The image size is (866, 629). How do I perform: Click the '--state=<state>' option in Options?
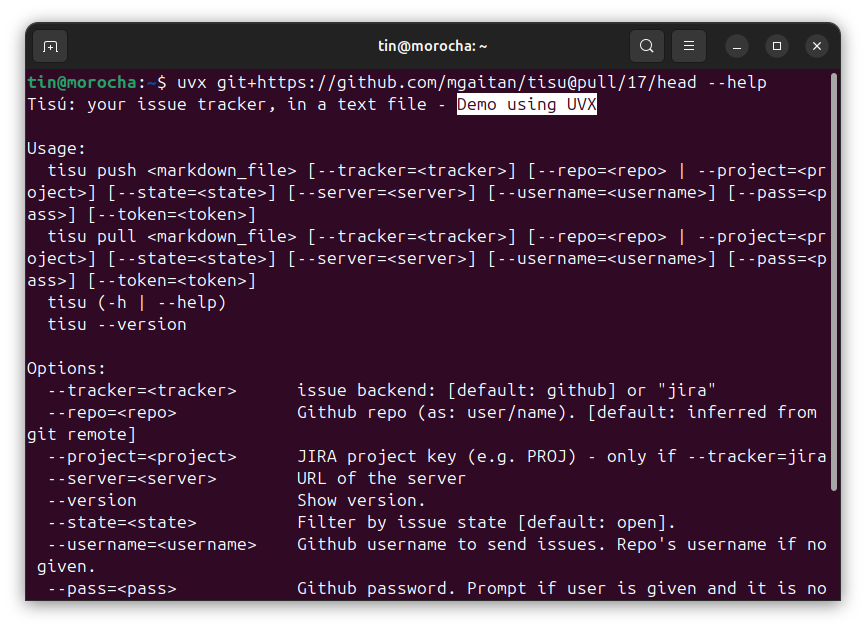122,522
